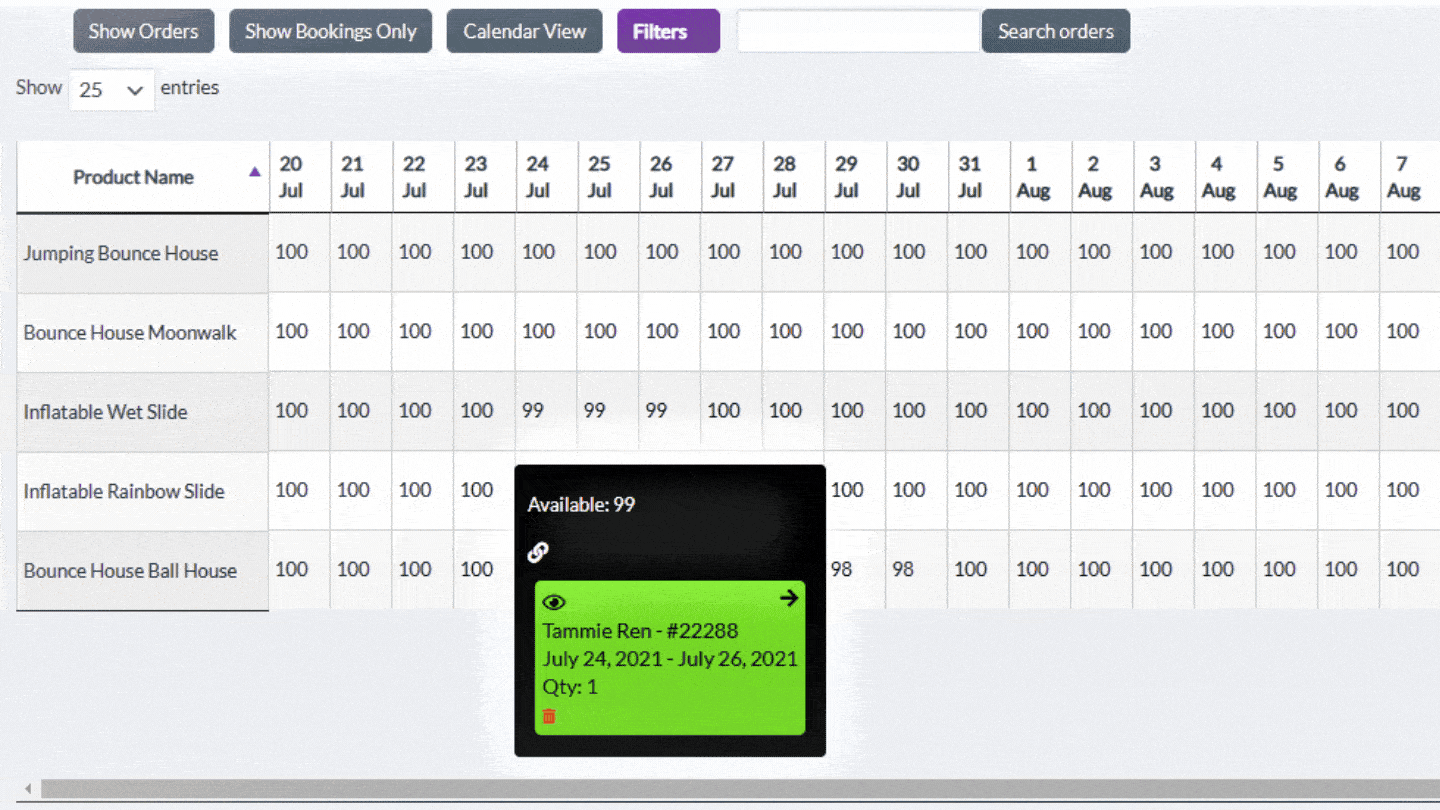Screen dimensions: 1440x810
Task: Select Bounce House Ball House row name
Action: [x=130, y=571]
